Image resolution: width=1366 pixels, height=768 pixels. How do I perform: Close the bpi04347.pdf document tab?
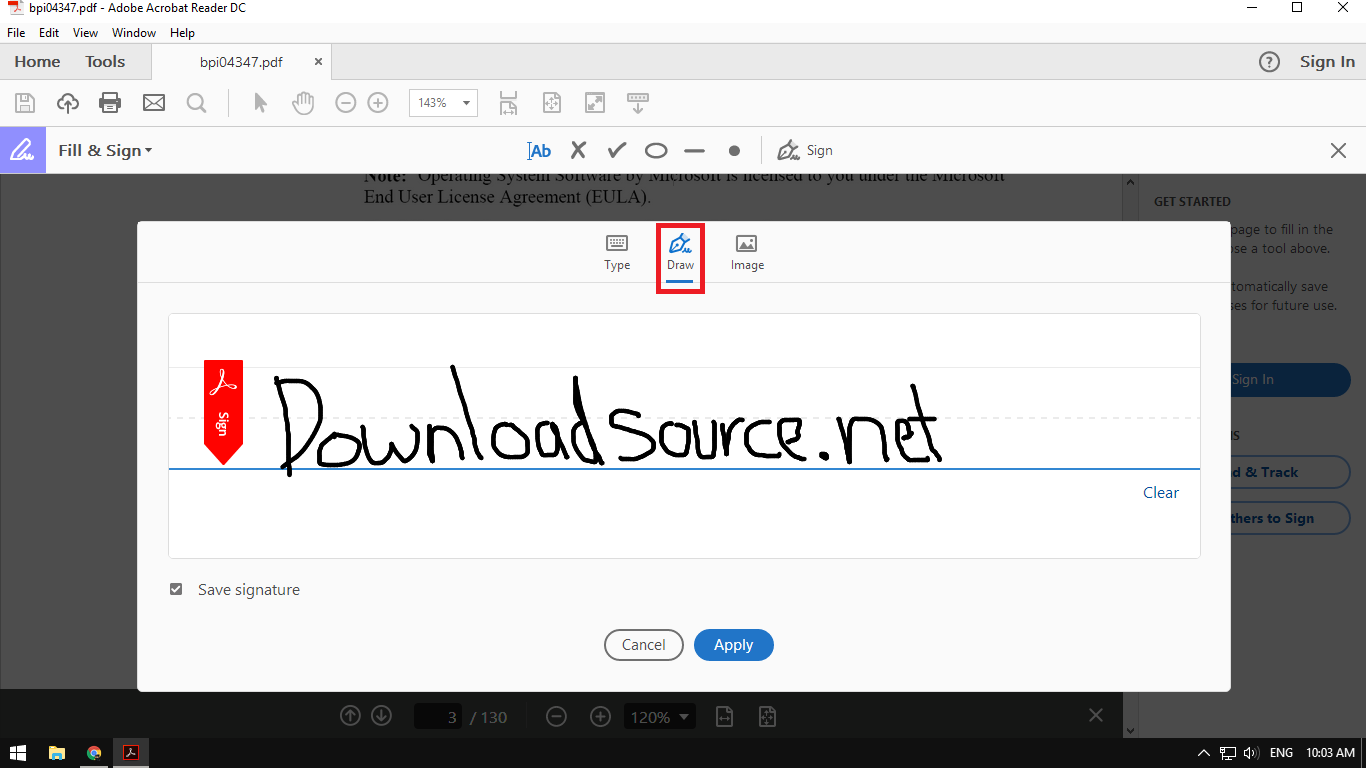(318, 62)
